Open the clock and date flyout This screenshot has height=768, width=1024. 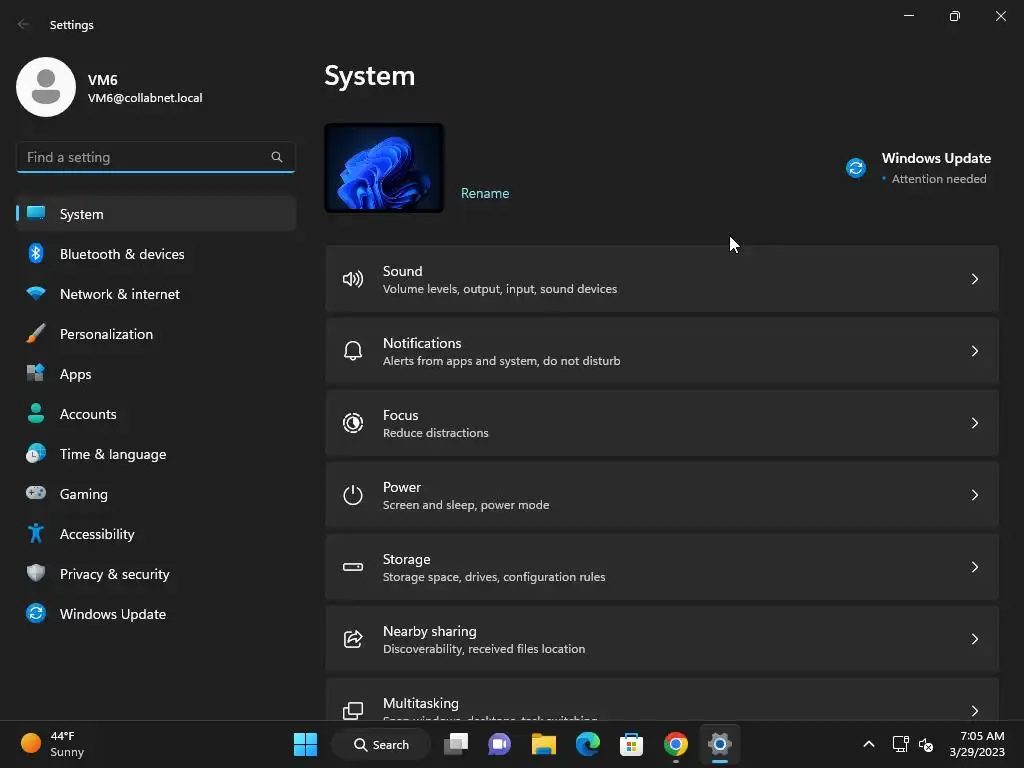click(x=977, y=744)
